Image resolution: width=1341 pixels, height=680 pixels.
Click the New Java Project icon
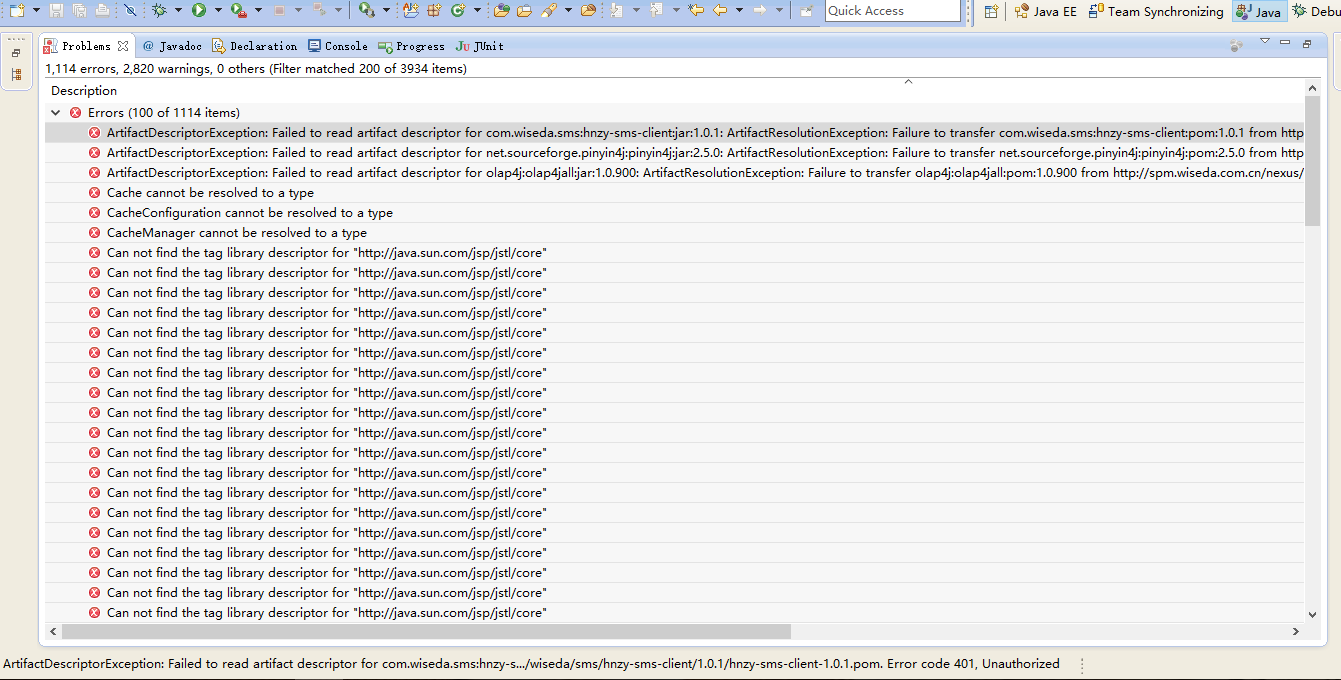411,10
